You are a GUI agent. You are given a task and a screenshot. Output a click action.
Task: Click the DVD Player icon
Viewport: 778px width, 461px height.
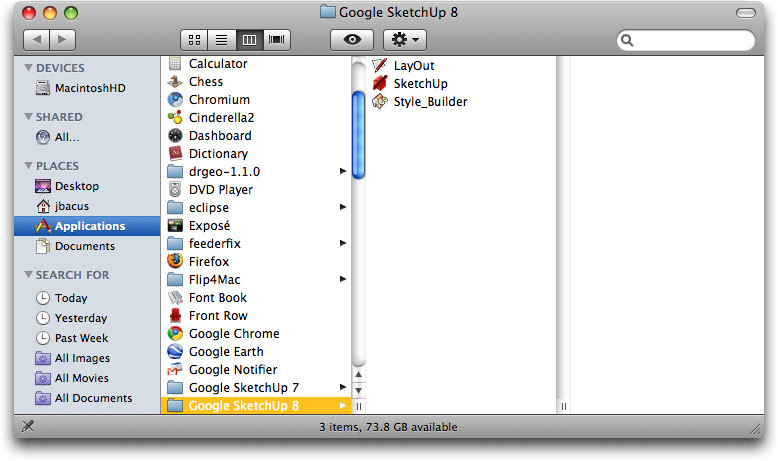point(175,189)
